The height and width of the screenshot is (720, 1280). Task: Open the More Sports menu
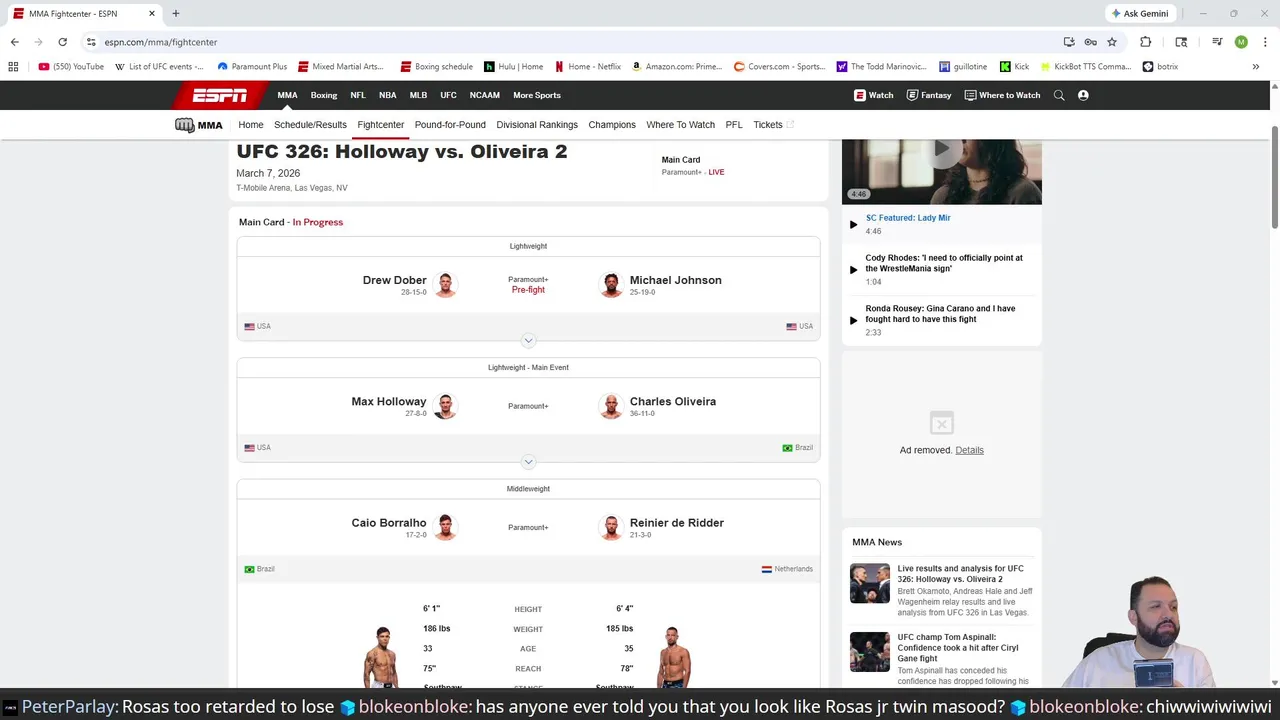[537, 95]
